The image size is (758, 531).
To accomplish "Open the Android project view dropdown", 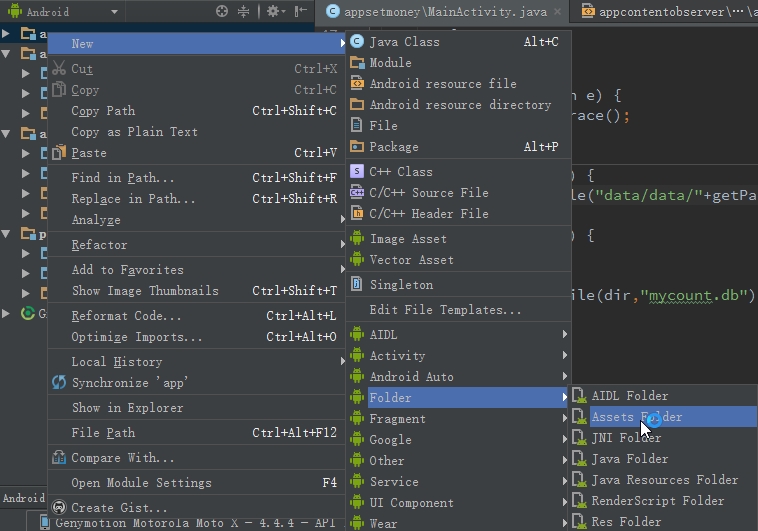I will coord(114,12).
